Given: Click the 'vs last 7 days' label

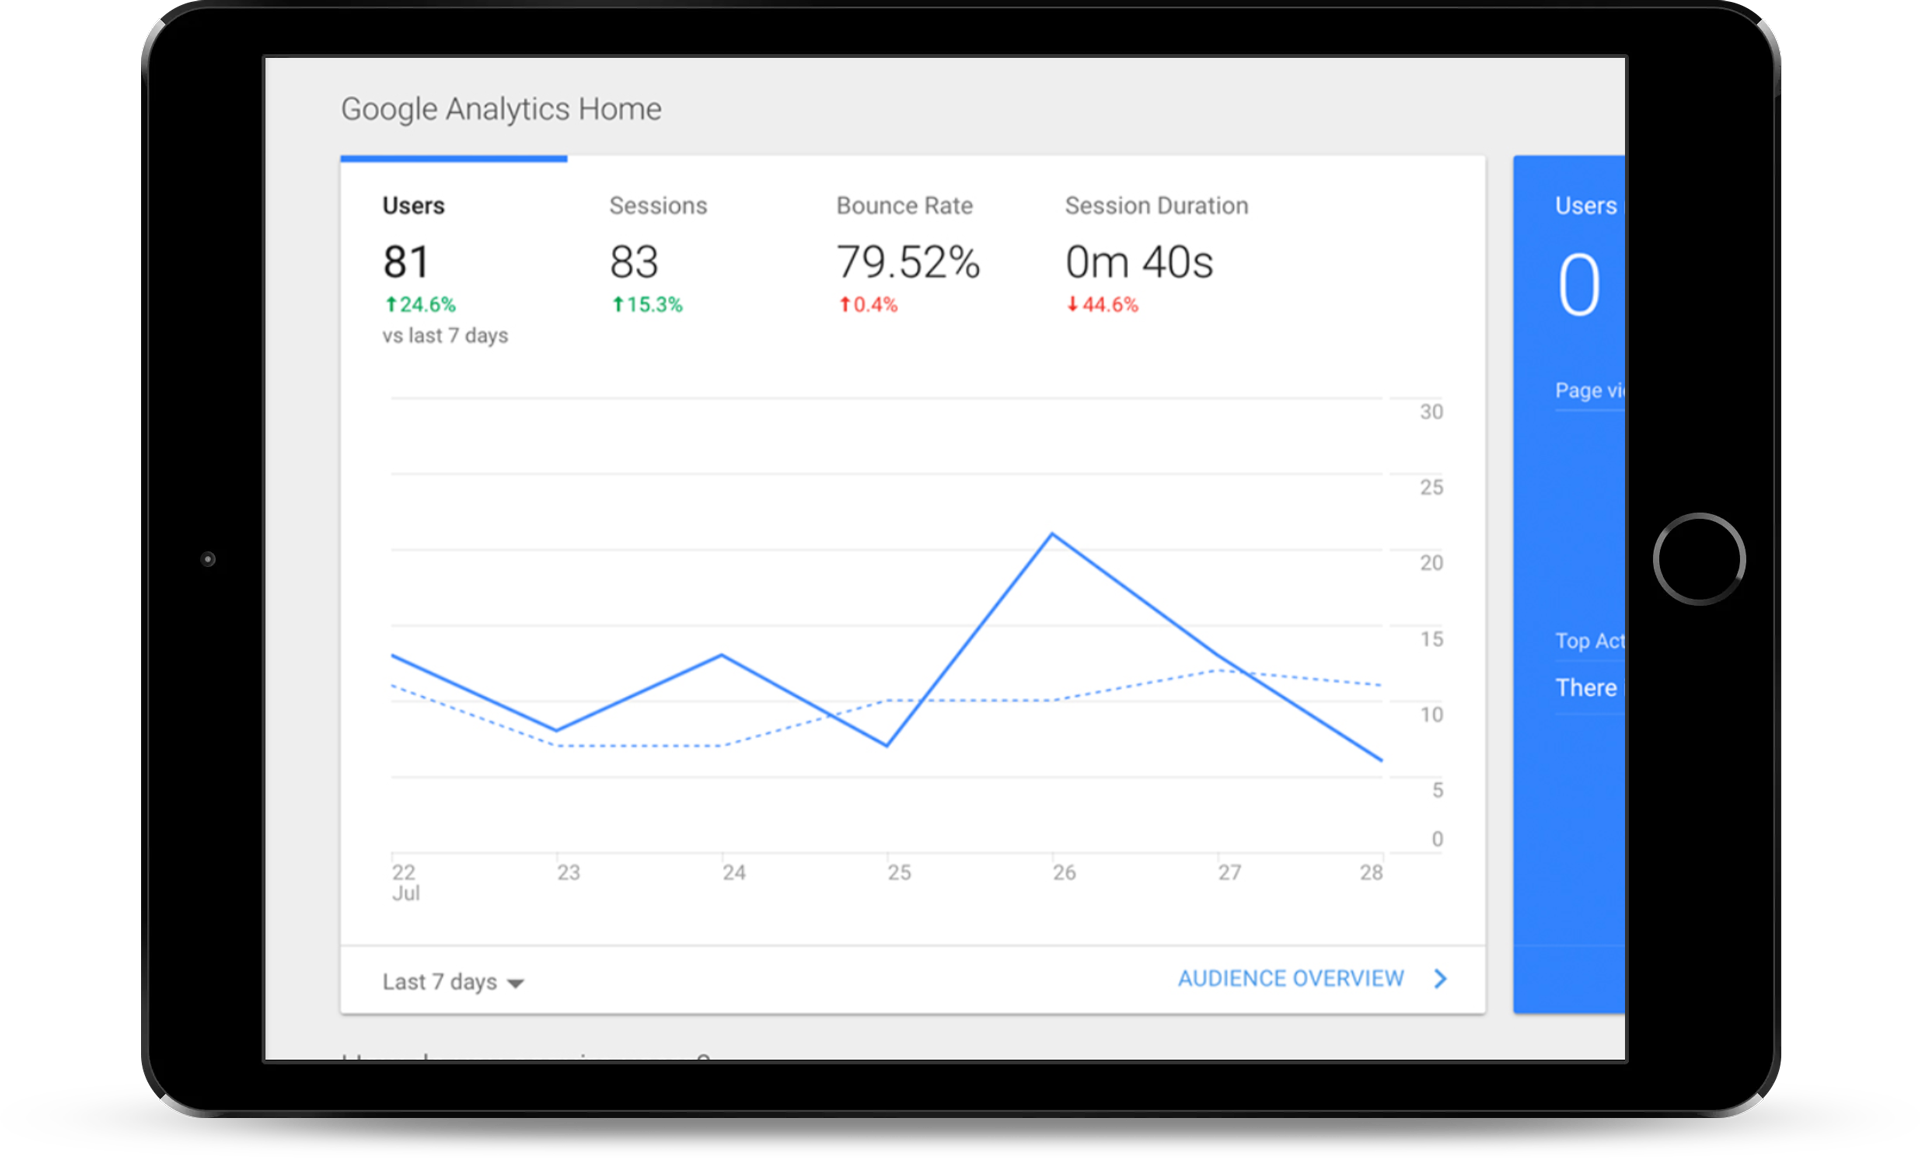Looking at the screenshot, I should tap(445, 335).
